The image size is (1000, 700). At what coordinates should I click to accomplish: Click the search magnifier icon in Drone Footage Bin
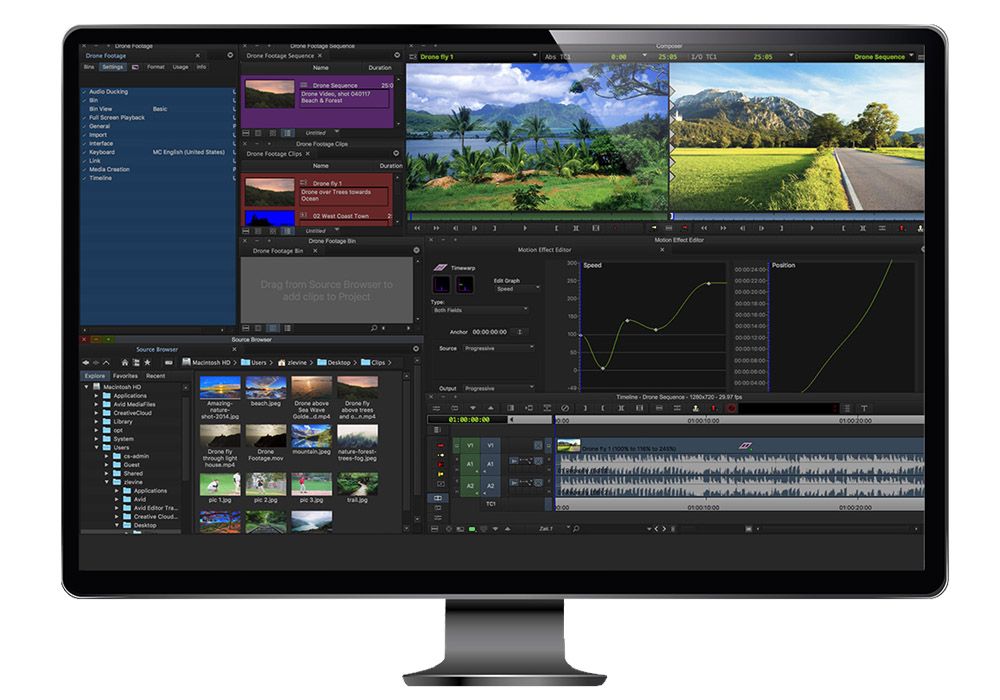pos(374,328)
